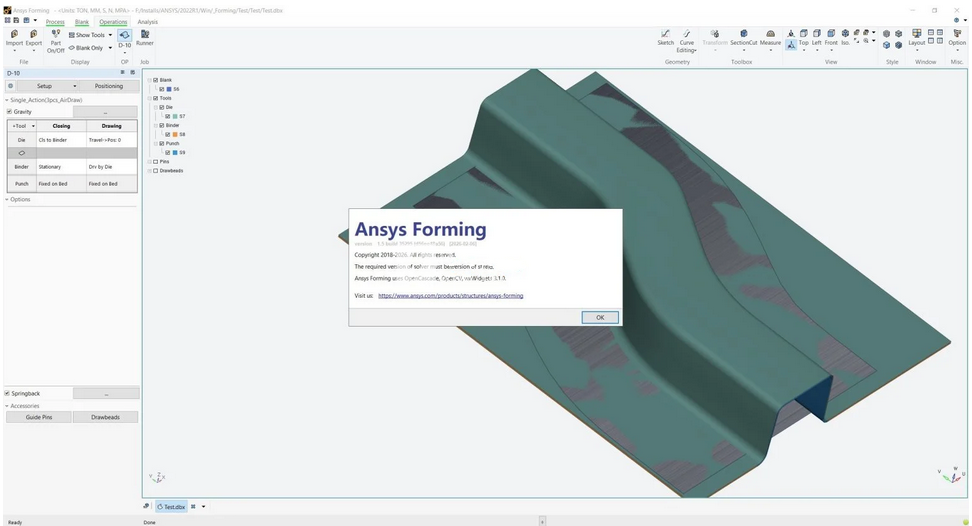This screenshot has width=972, height=526.
Task: Expand the Options section
Action: (20, 200)
